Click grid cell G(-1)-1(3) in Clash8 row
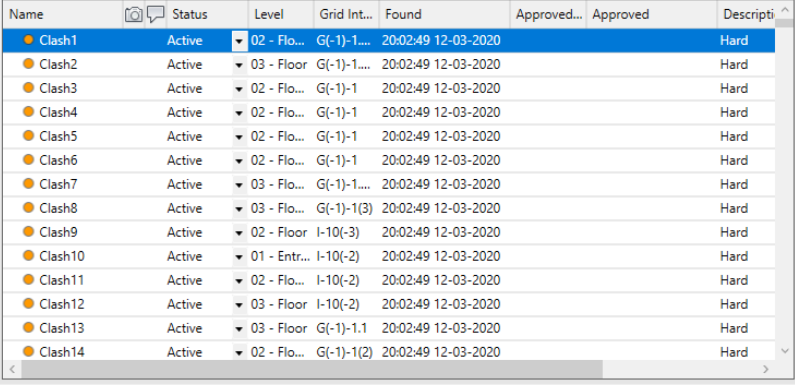The image size is (795, 385). tap(345, 208)
